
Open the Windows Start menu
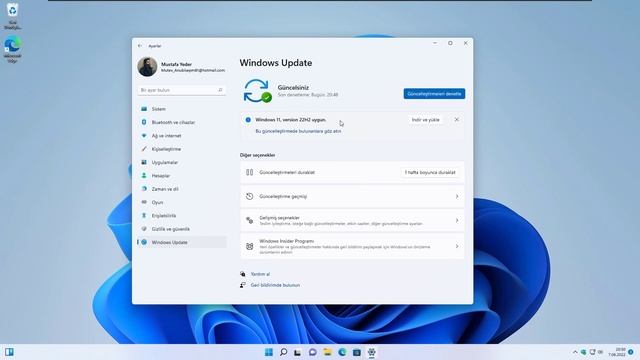[x=269, y=352]
